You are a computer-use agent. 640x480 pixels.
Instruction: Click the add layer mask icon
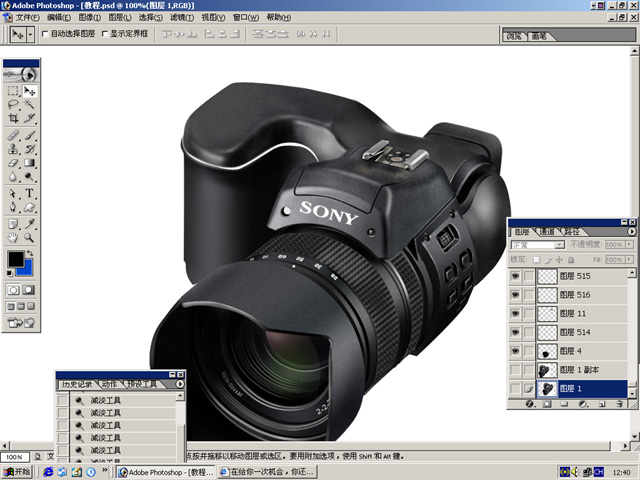point(547,404)
